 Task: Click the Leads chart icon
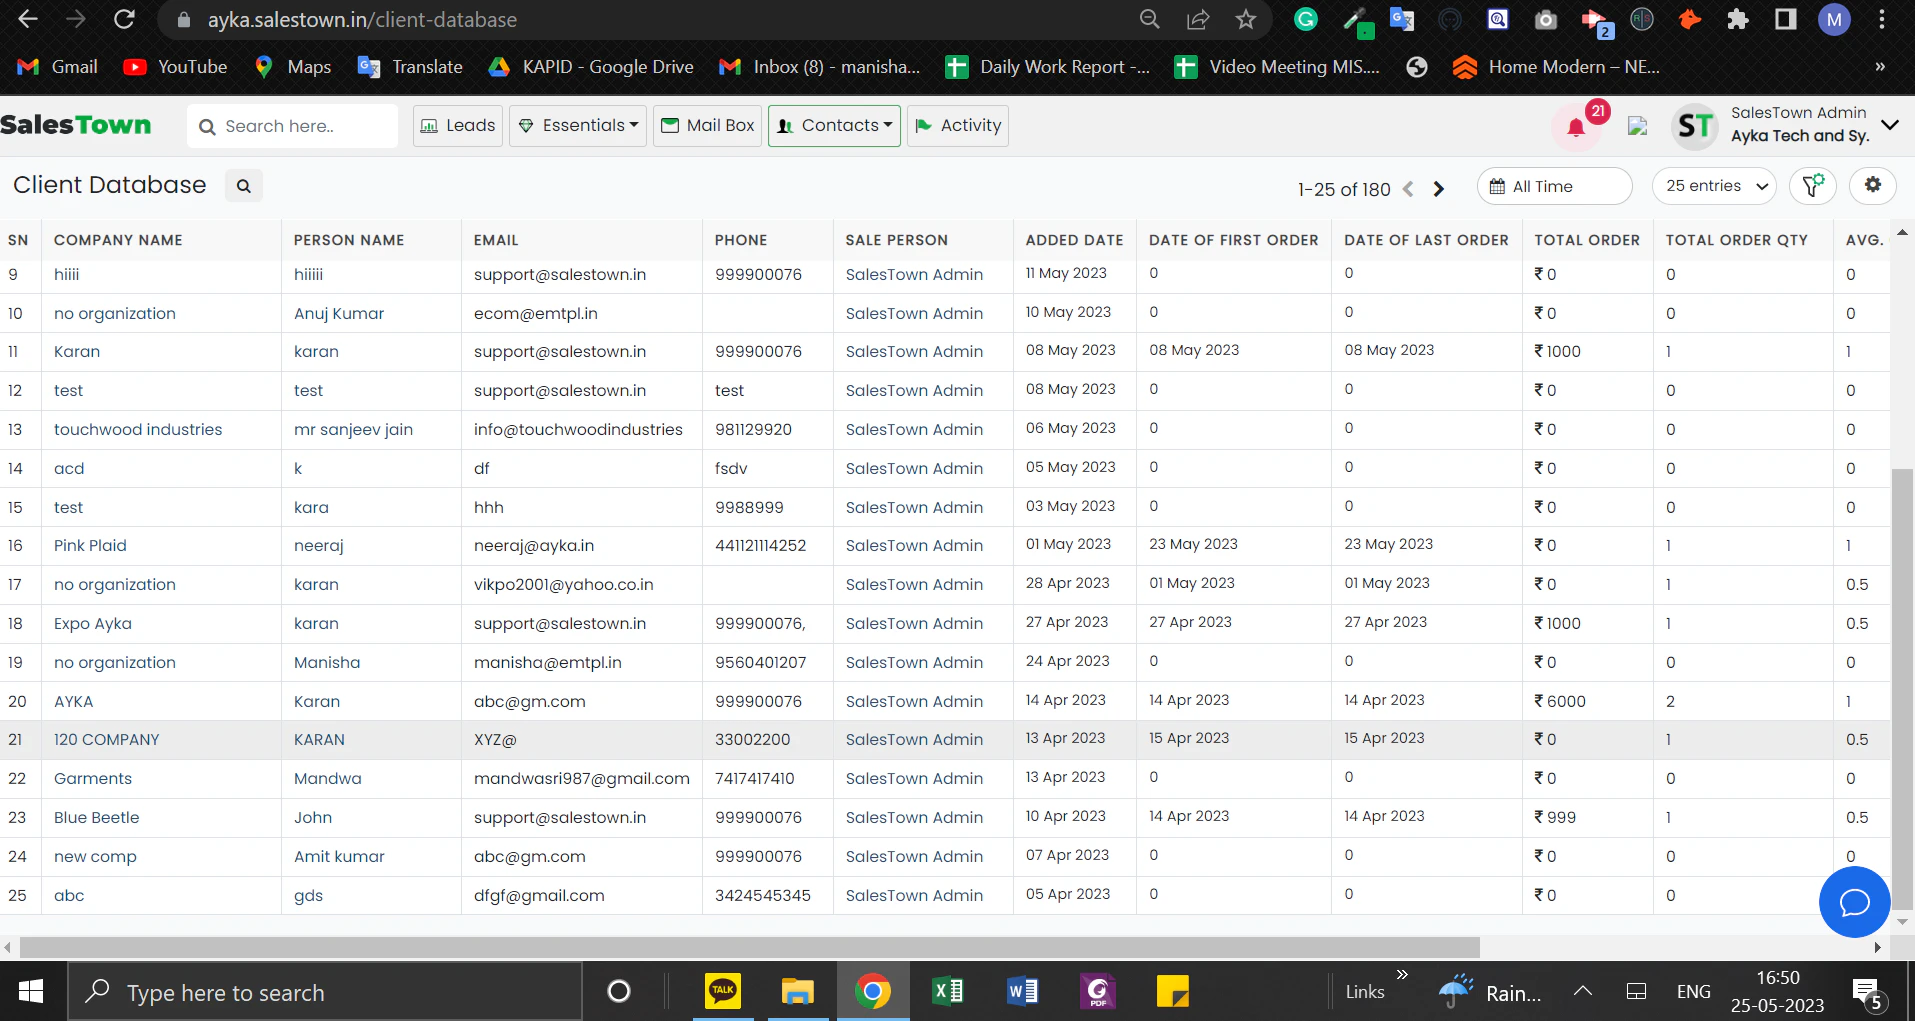pos(429,125)
